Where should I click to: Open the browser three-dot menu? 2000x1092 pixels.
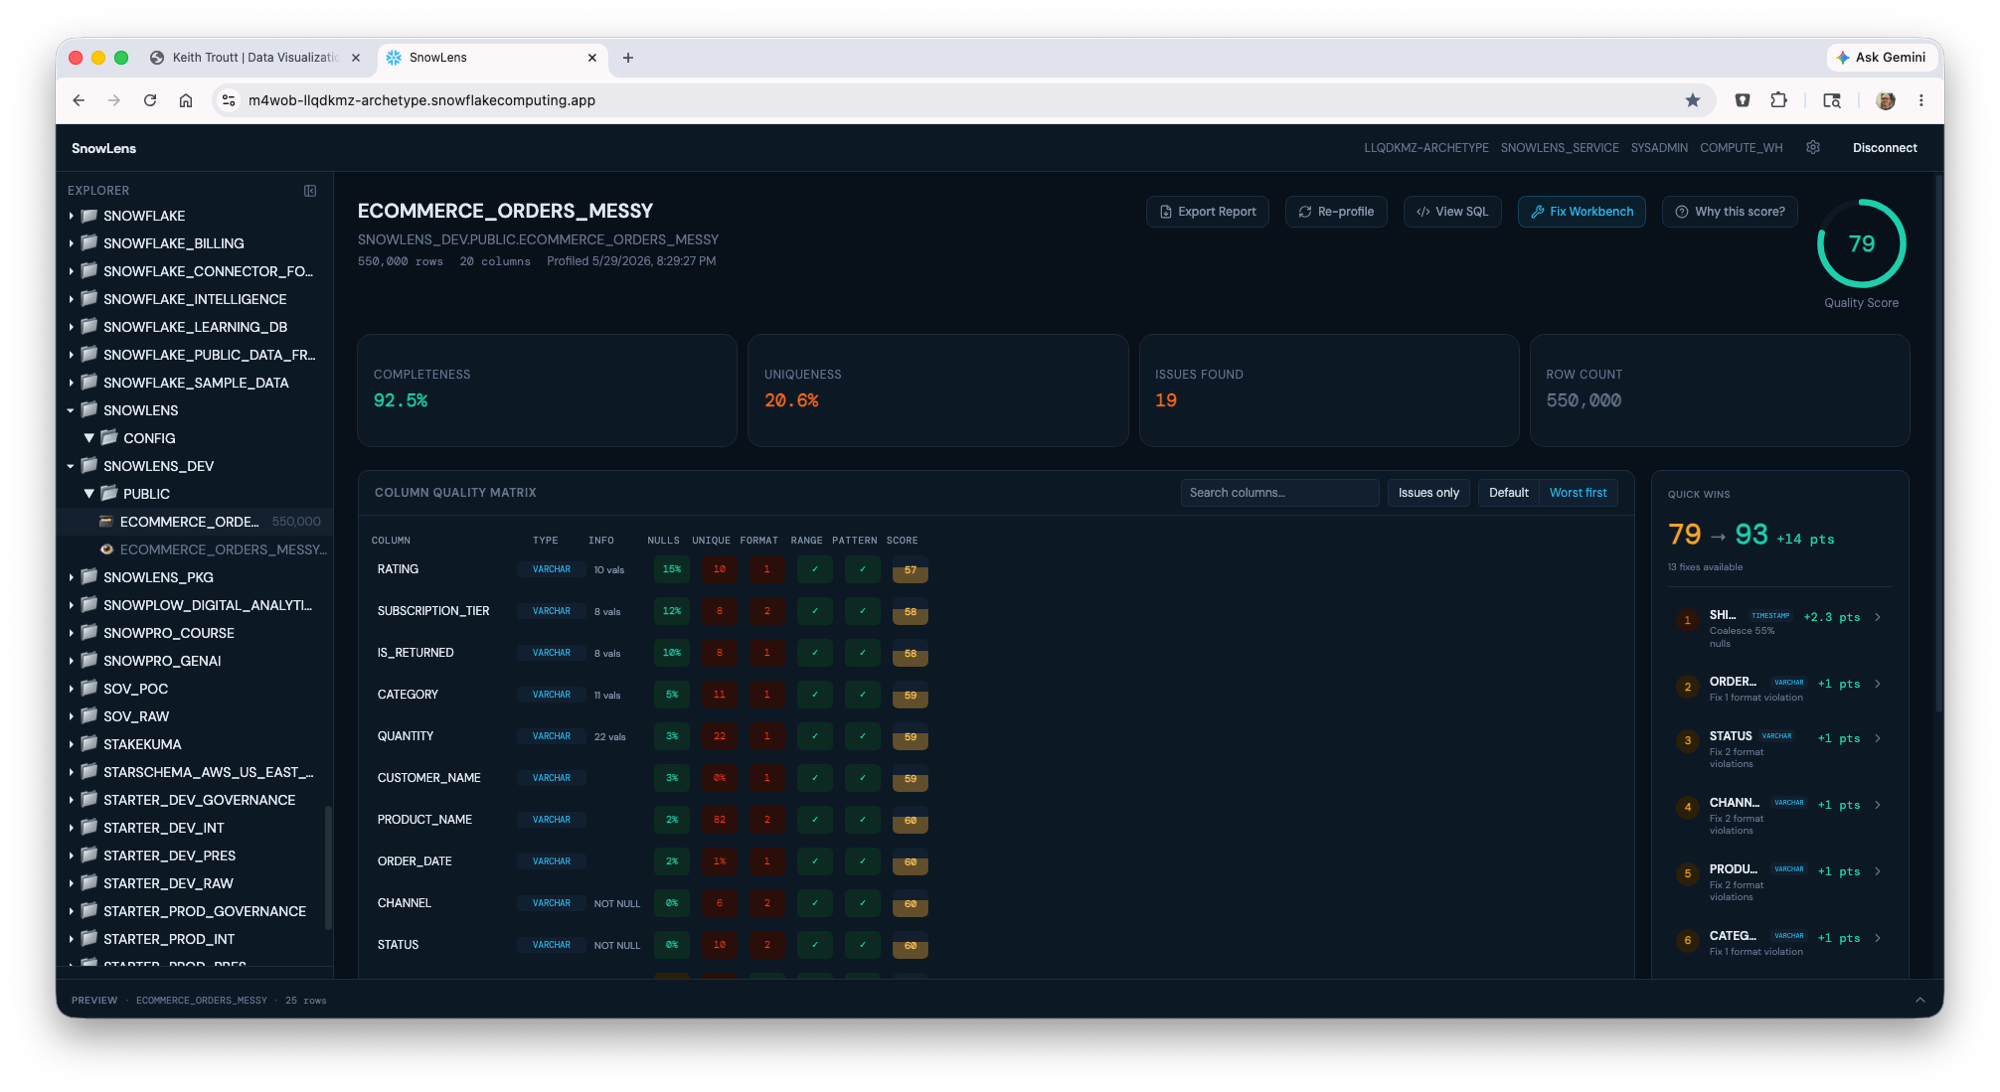pyautogui.click(x=1921, y=100)
